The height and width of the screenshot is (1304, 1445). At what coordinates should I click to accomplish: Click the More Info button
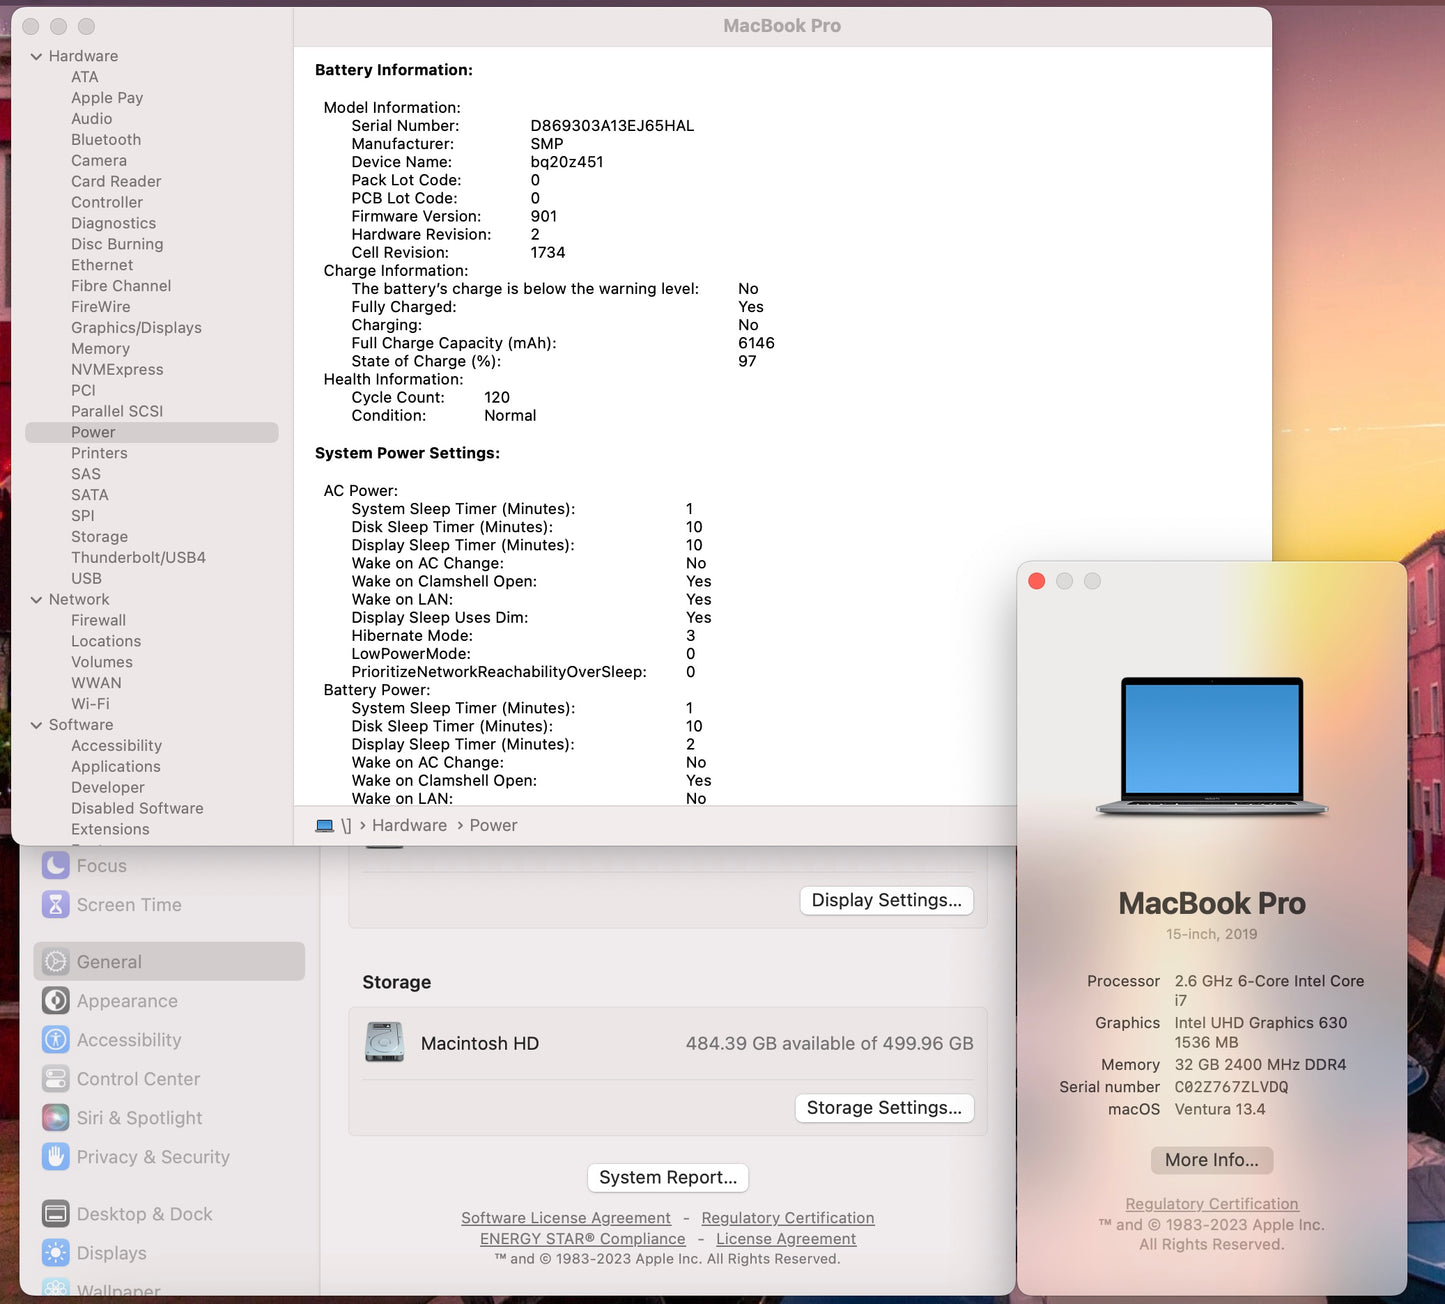(1211, 1160)
